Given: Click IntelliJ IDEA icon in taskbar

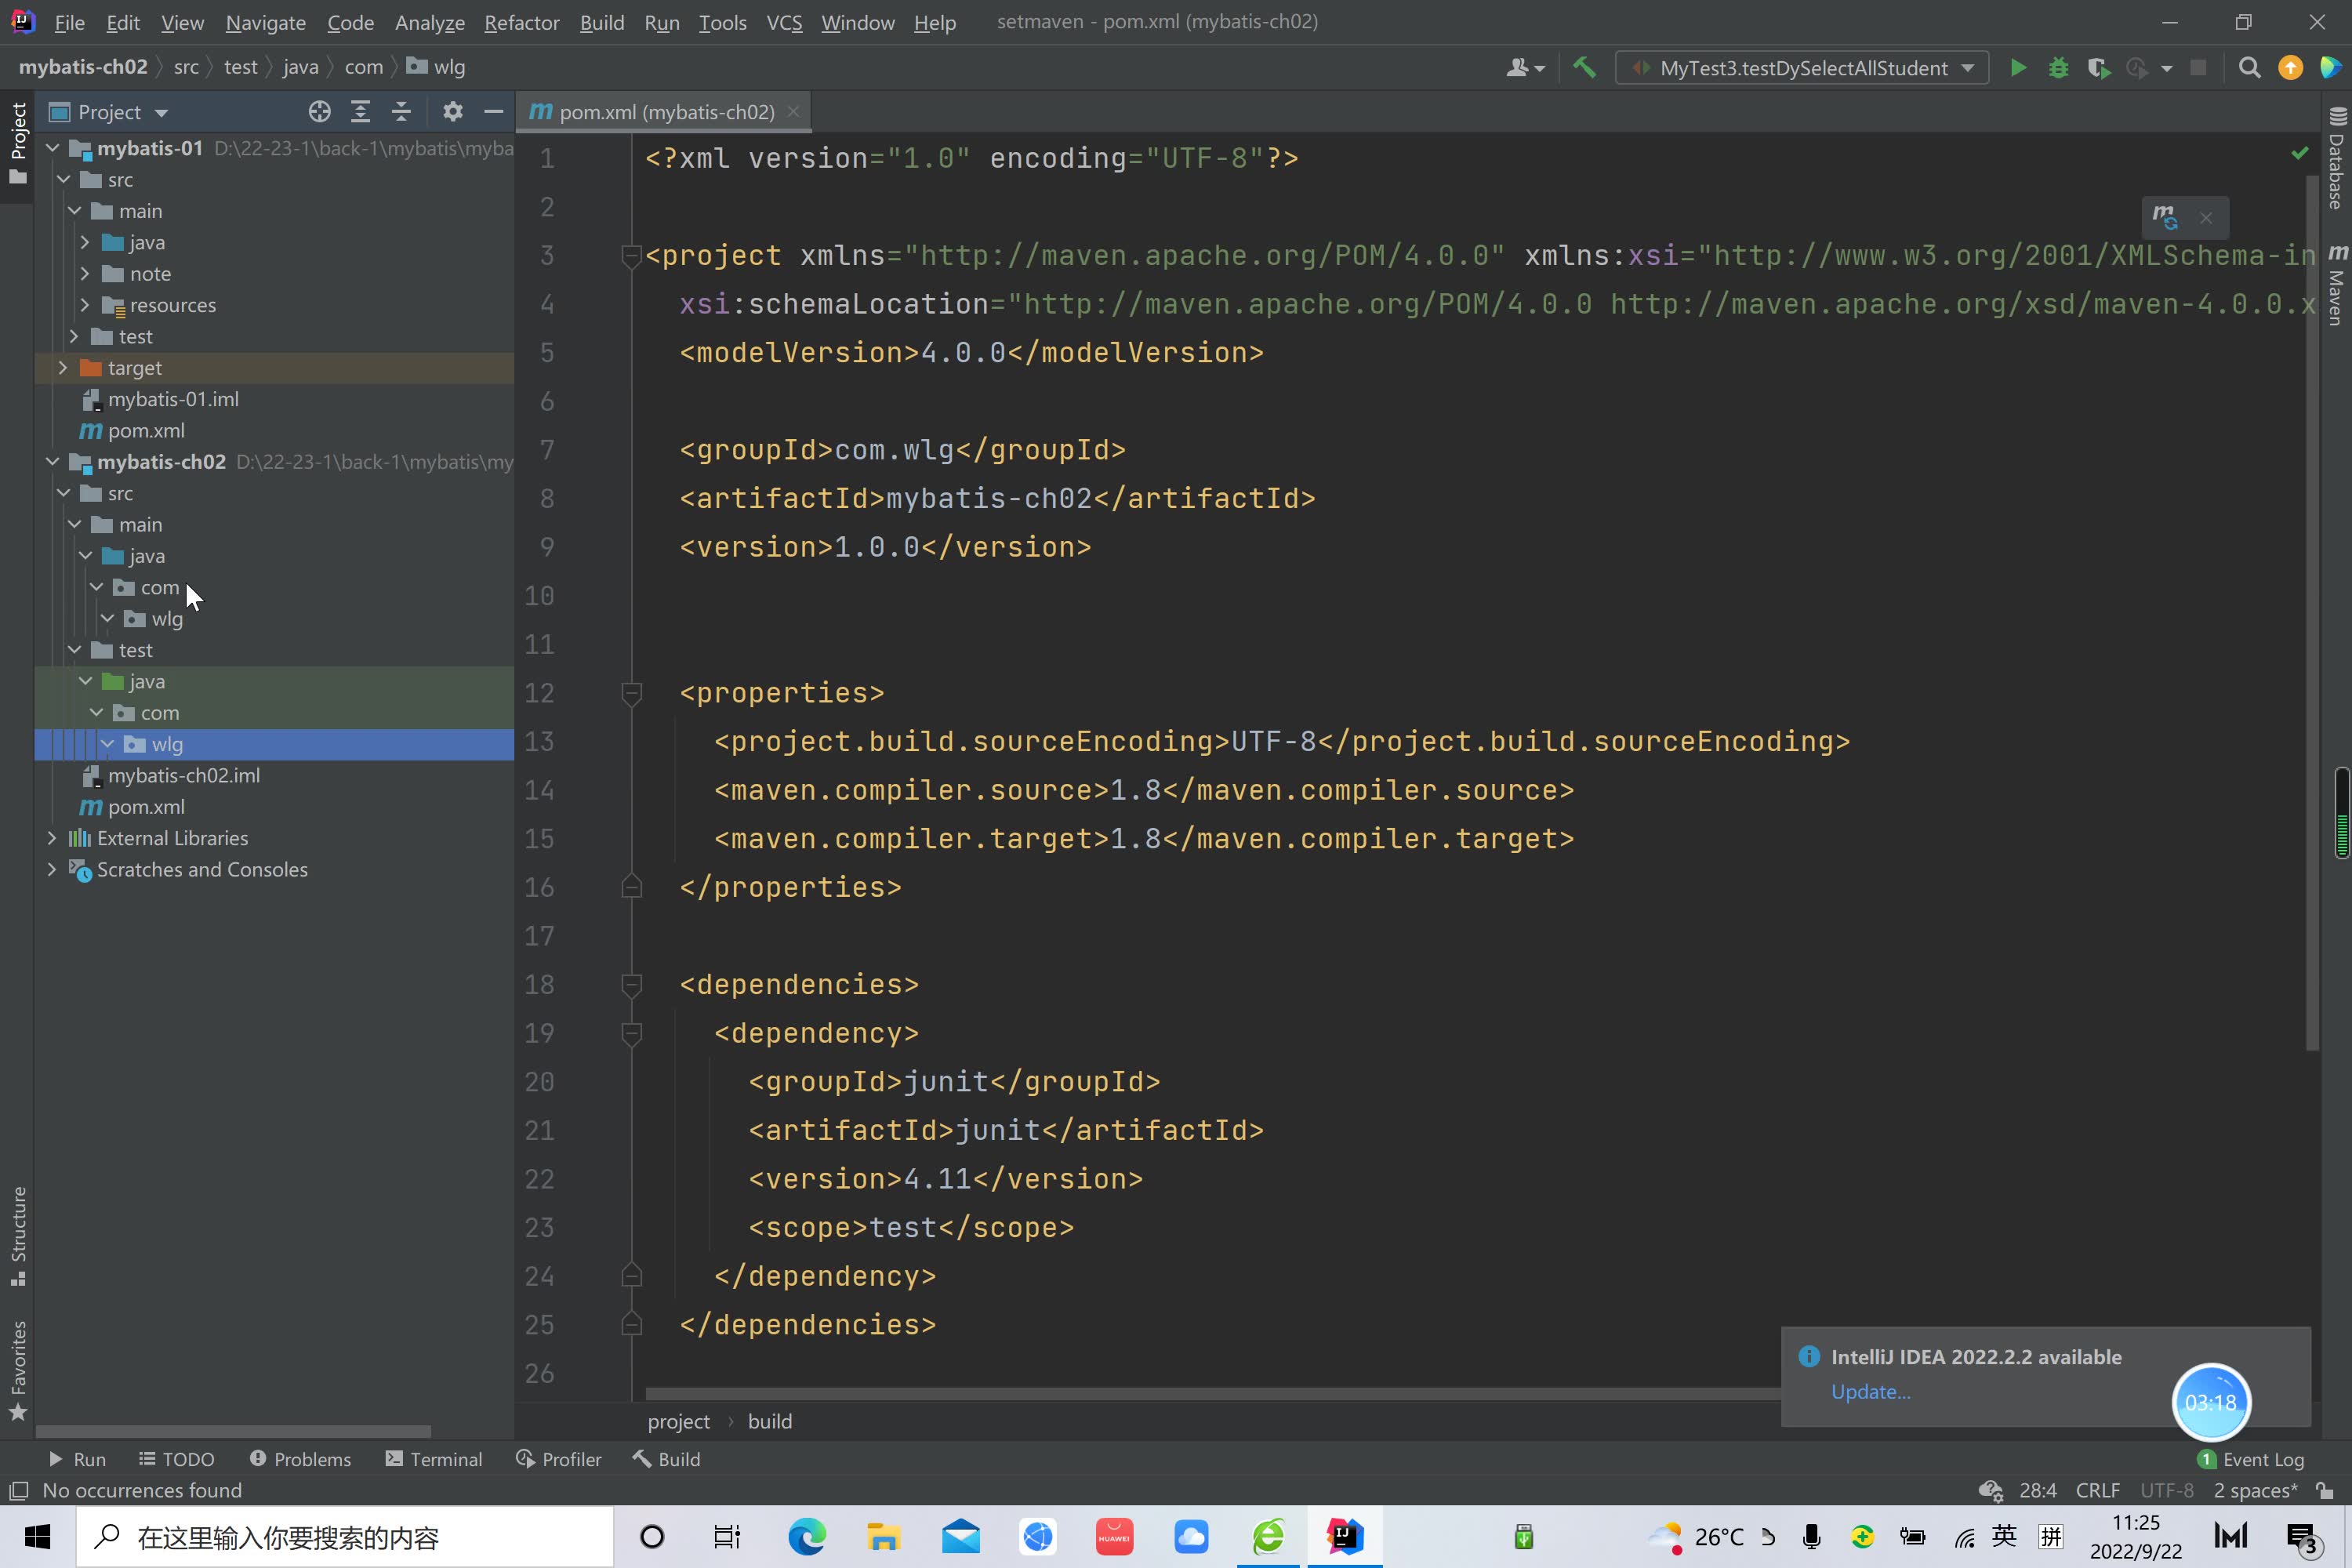Looking at the screenshot, I should [x=1344, y=1536].
